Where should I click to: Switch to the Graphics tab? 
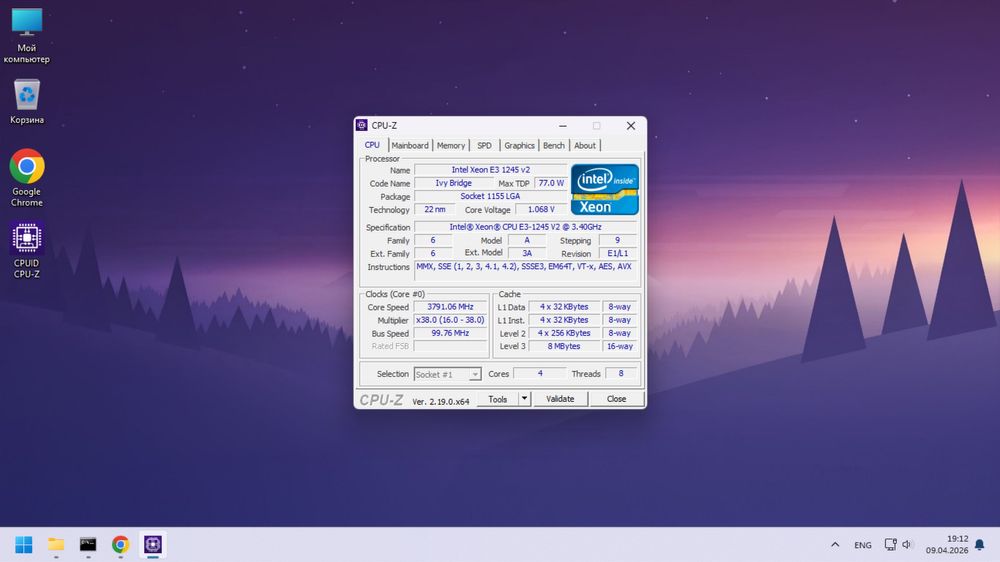click(x=519, y=145)
